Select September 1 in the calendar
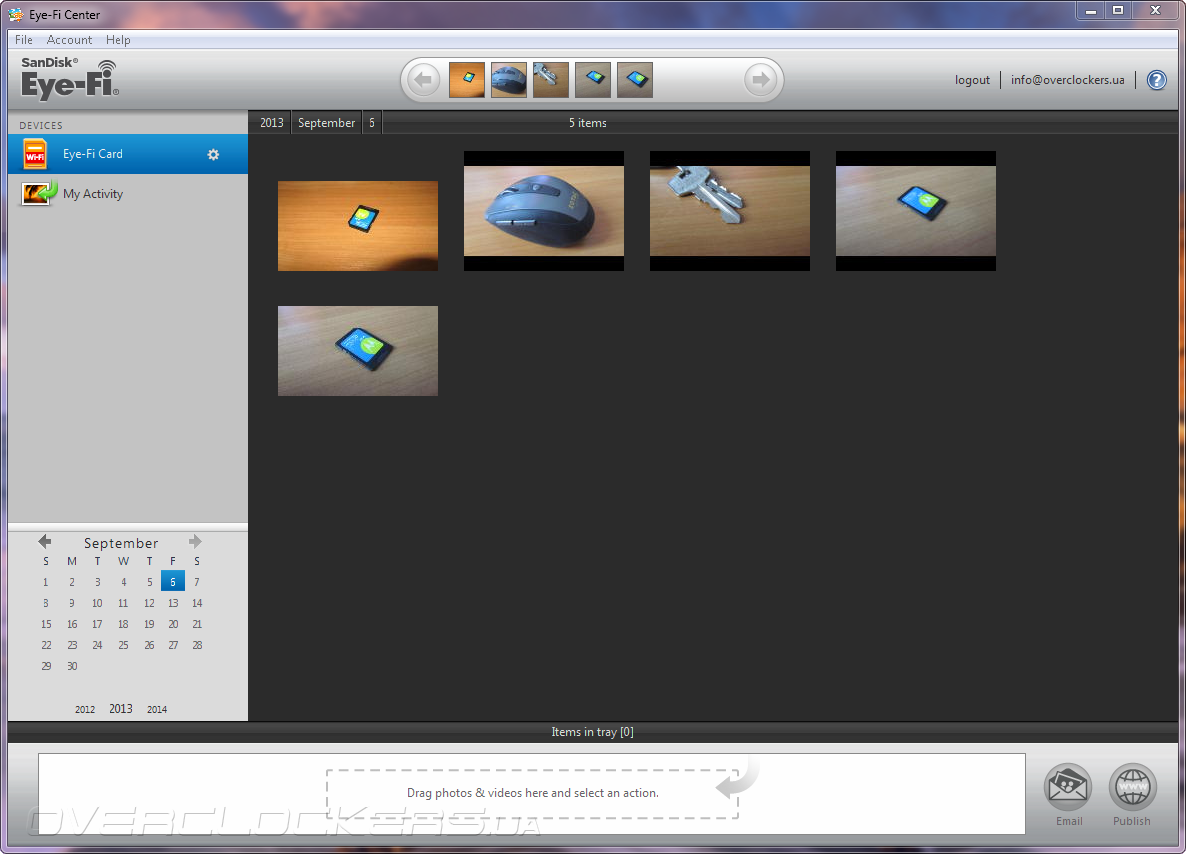 click(46, 582)
